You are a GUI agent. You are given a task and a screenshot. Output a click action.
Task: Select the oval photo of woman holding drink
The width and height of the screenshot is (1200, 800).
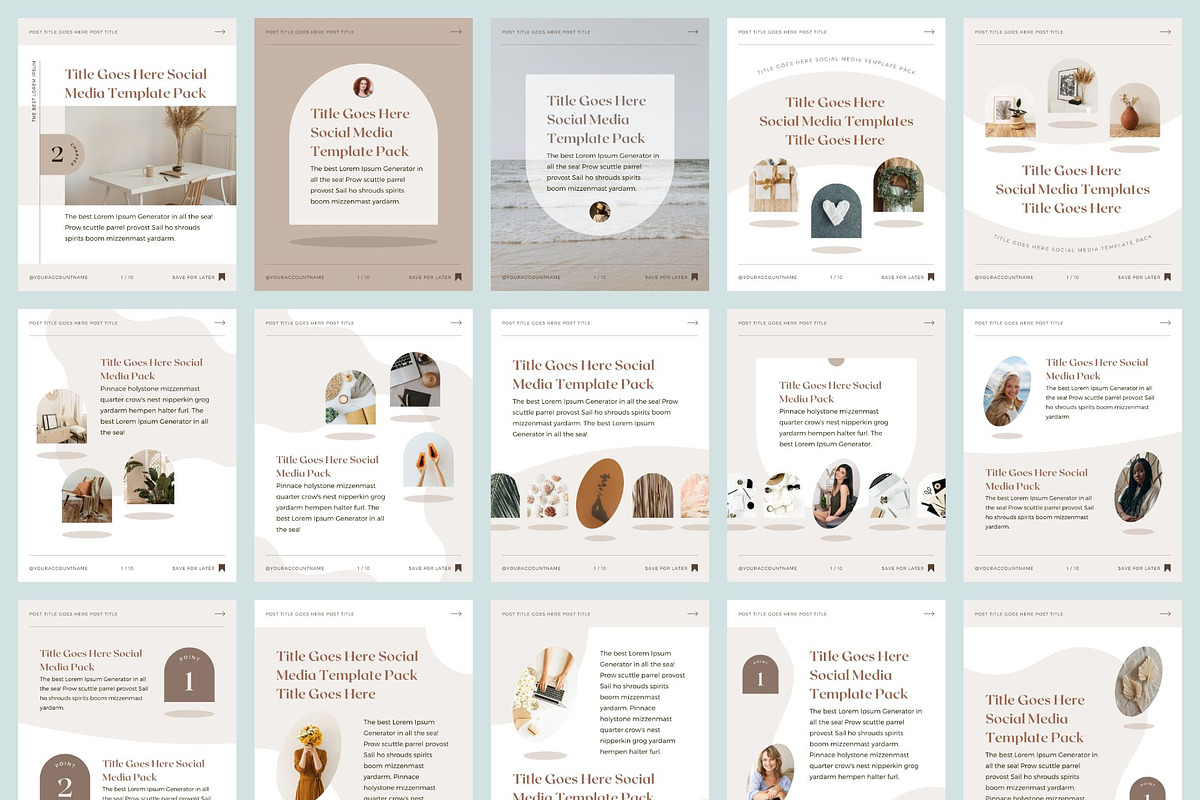pyautogui.click(x=836, y=493)
